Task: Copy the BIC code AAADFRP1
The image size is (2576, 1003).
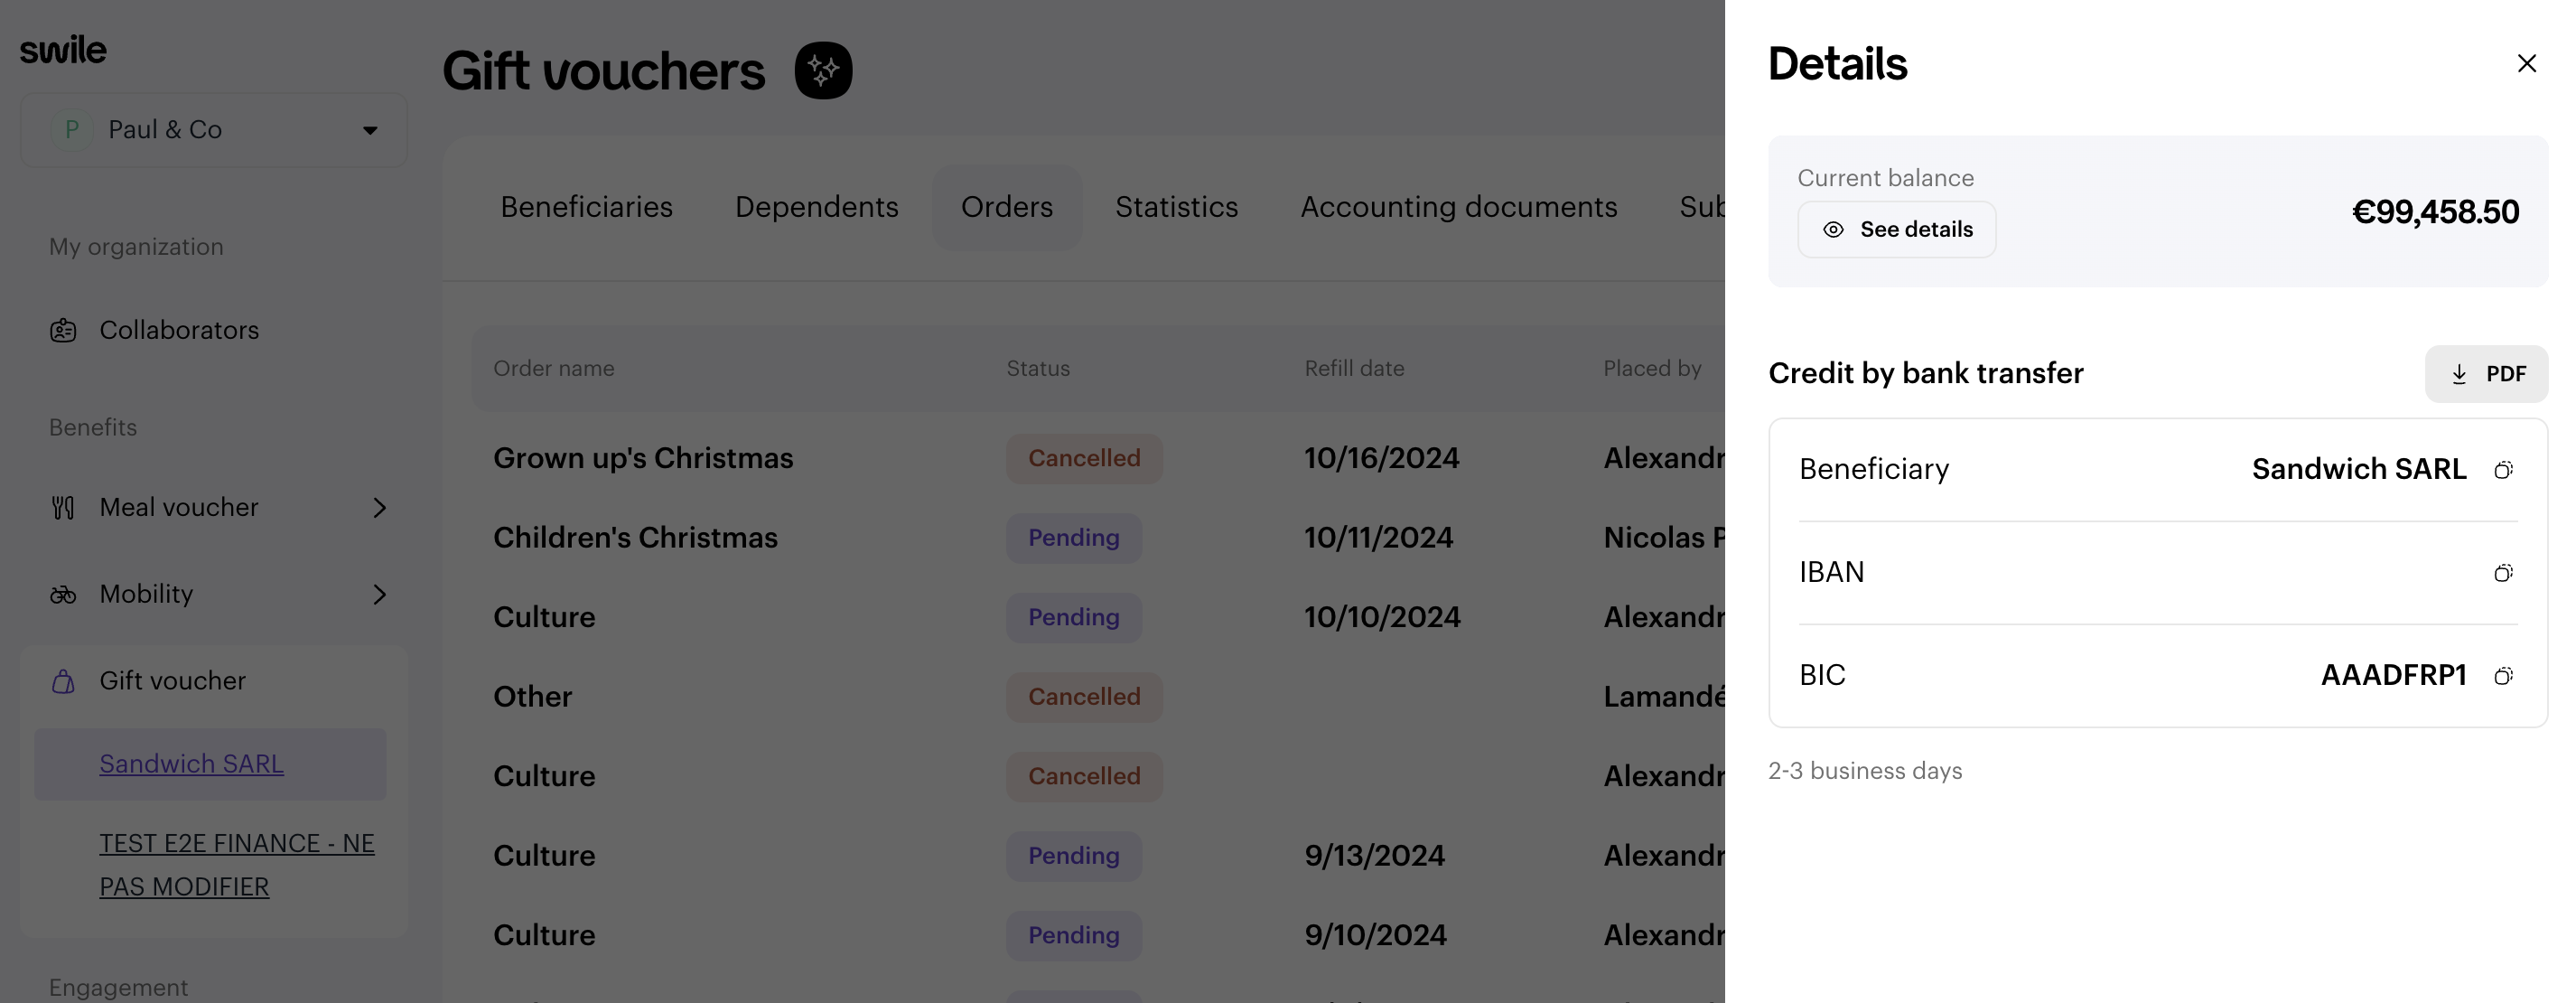Action: pos(2503,676)
